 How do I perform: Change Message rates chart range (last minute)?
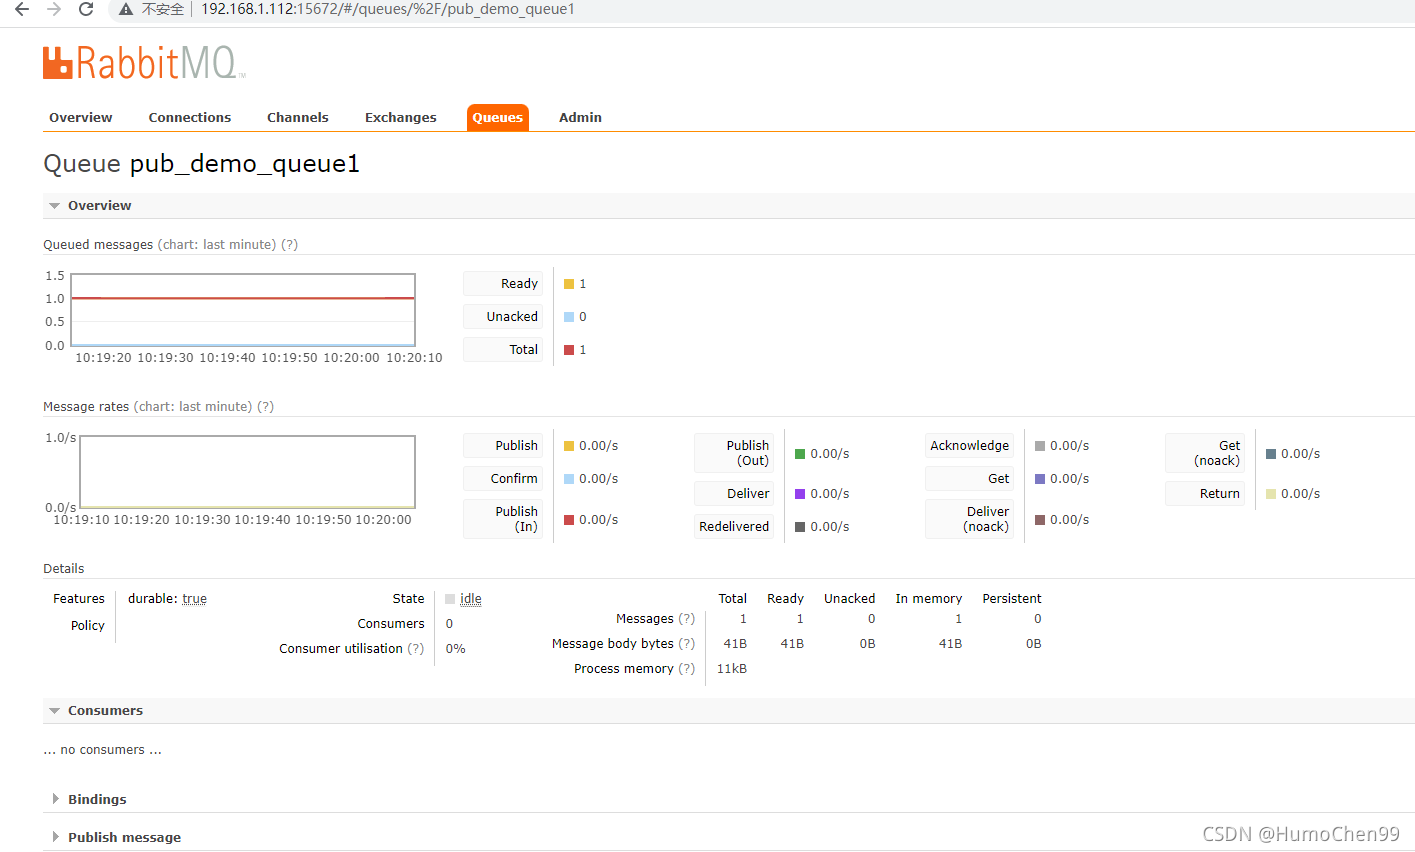point(193,406)
